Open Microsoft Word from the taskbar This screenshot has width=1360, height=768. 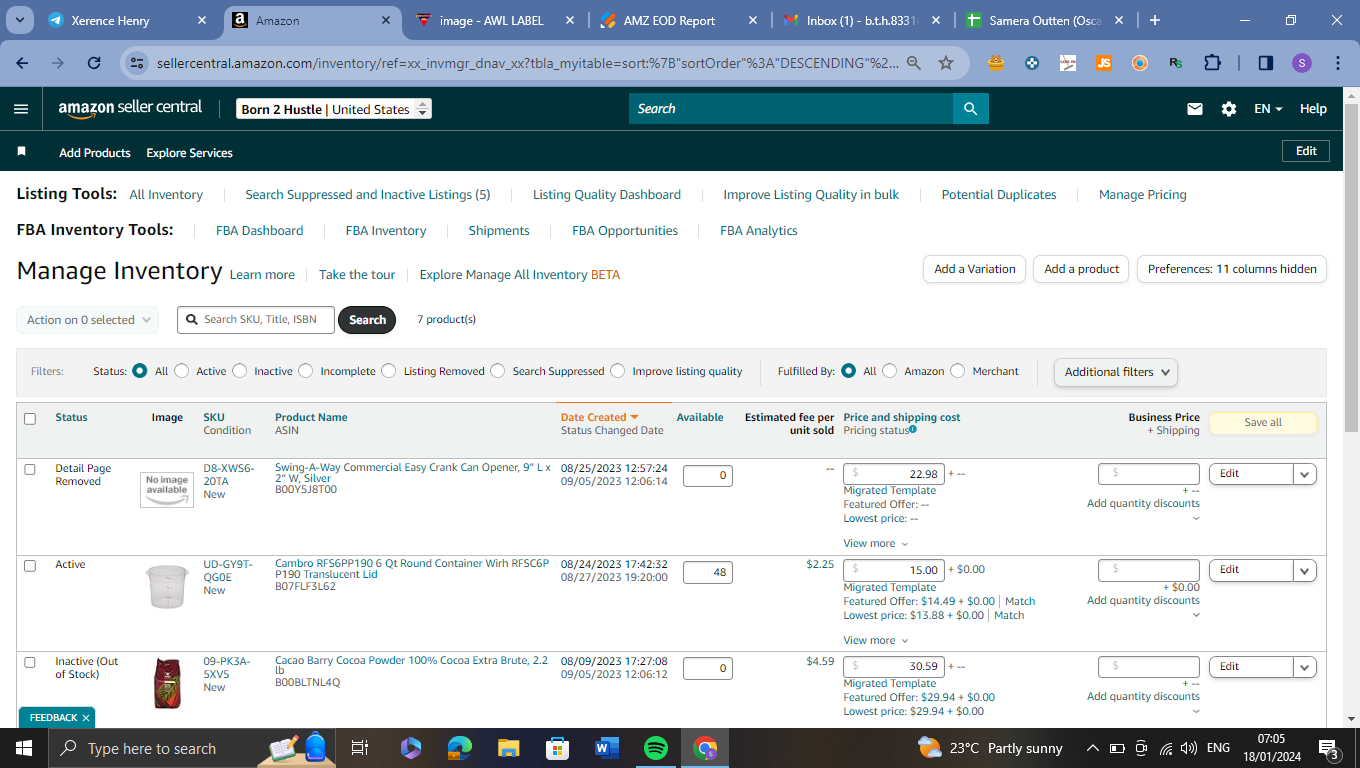(607, 748)
